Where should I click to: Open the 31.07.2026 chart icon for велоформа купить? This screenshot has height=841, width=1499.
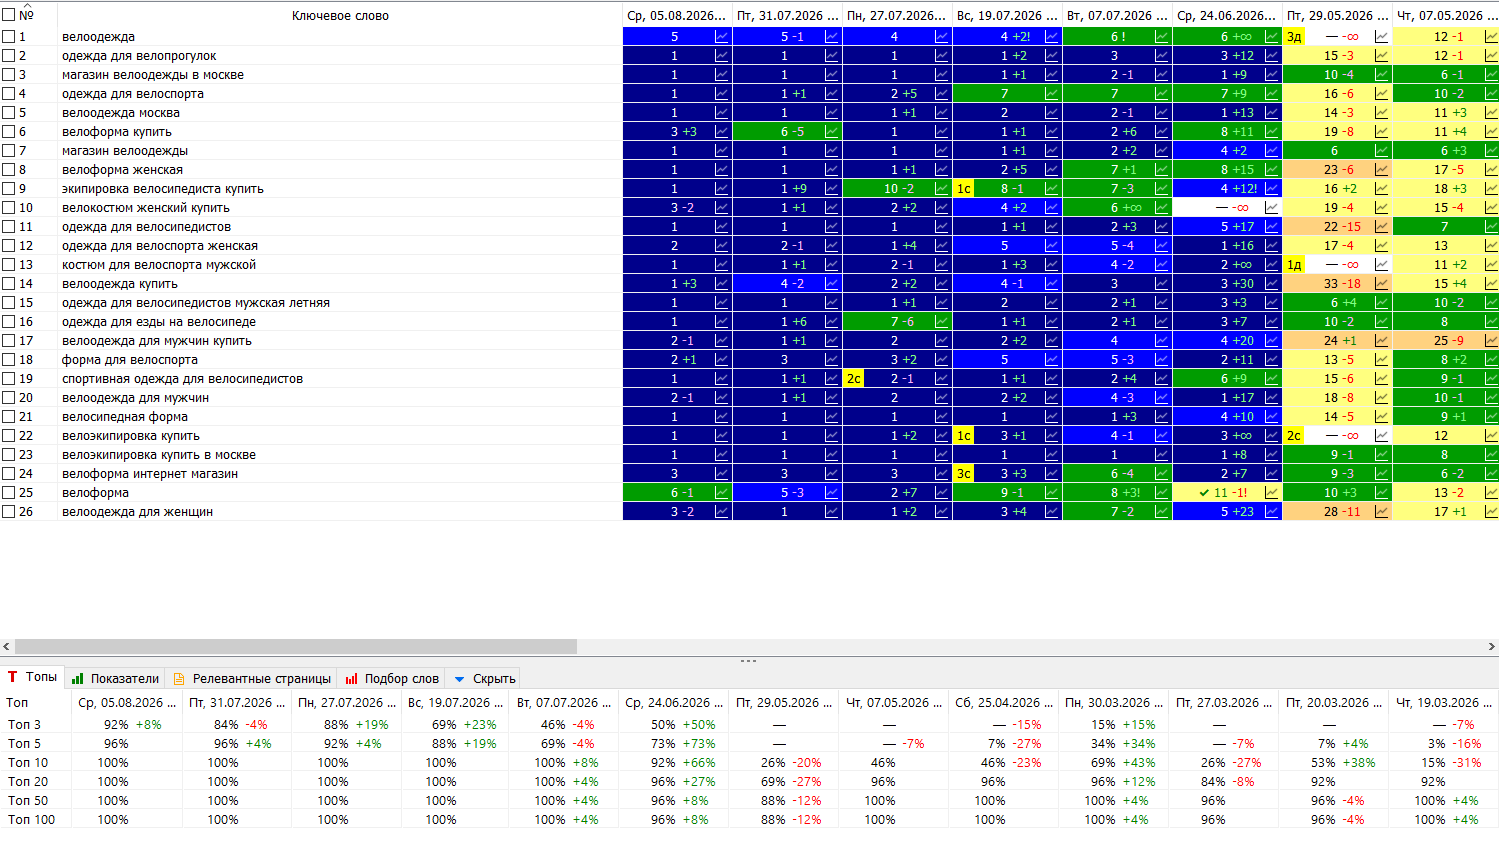[x=832, y=131]
